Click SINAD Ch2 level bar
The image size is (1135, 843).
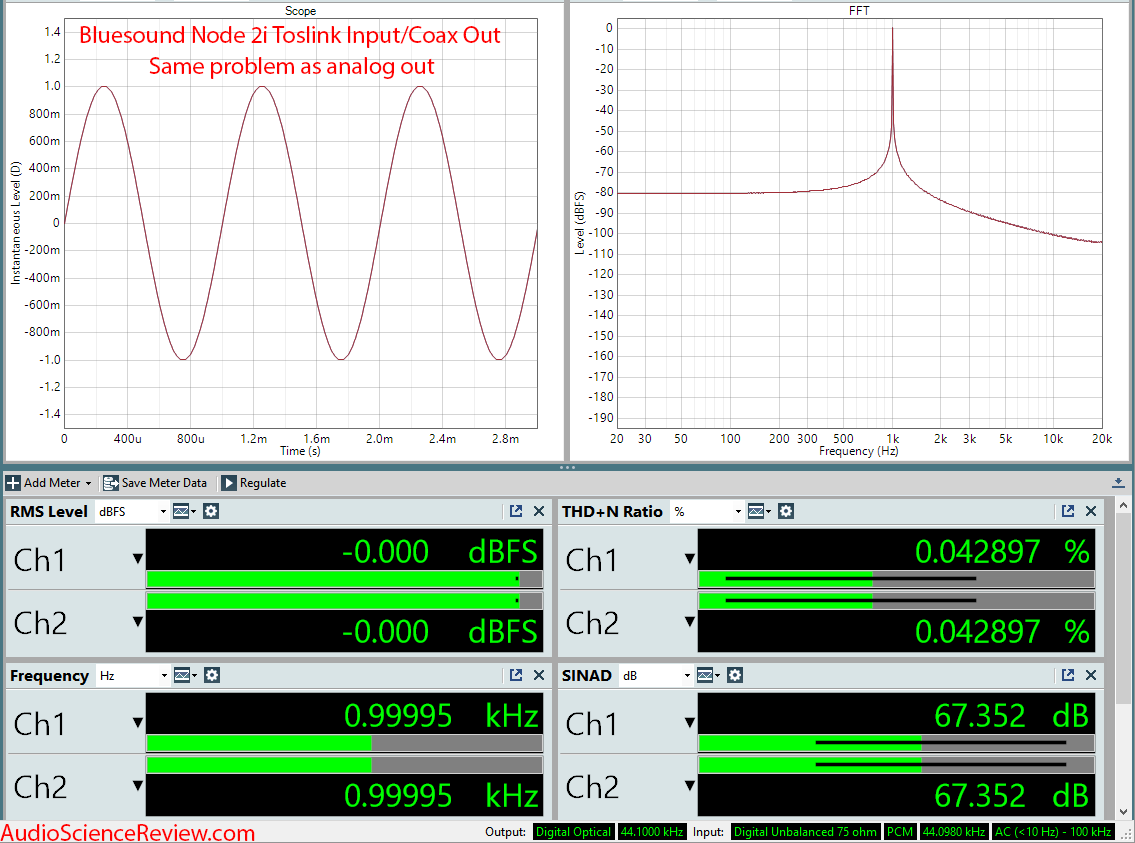click(x=896, y=764)
